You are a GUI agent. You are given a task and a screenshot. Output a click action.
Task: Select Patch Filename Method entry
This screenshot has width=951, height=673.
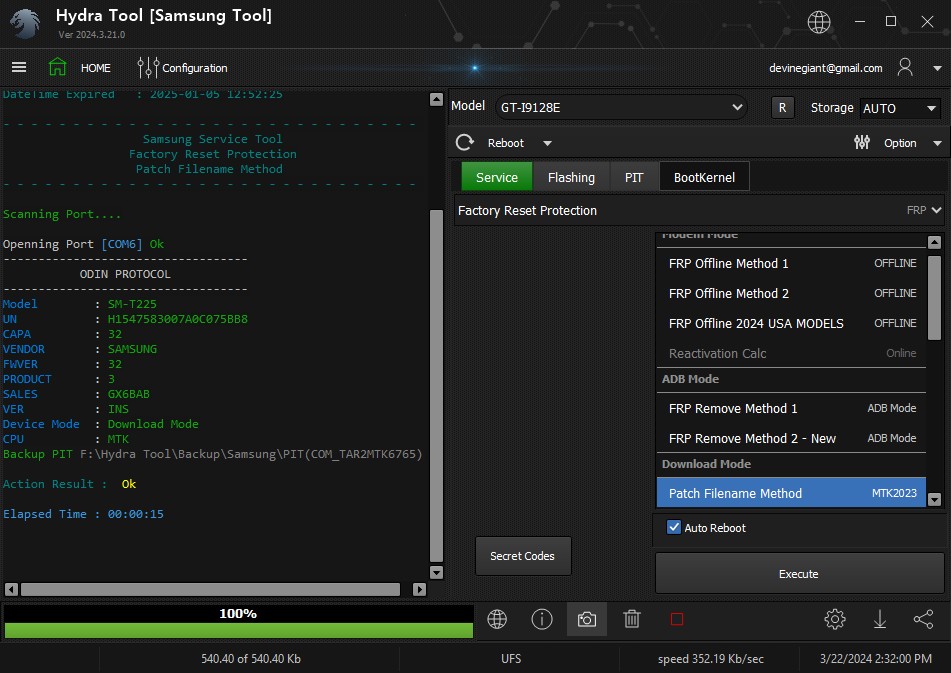point(791,493)
